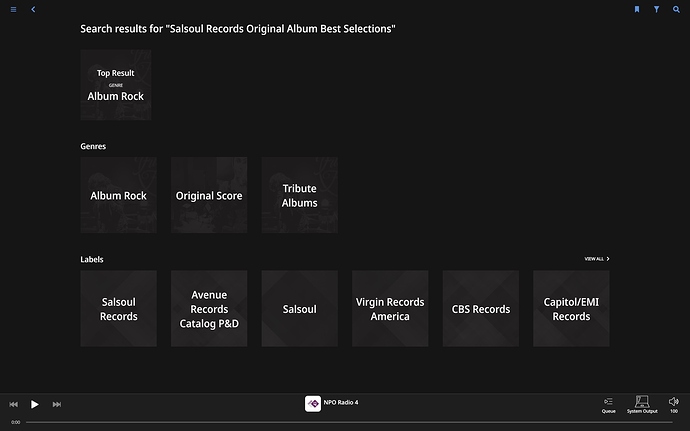Go back with the left arrow
Screen dimensions: 690x431
[33, 9]
